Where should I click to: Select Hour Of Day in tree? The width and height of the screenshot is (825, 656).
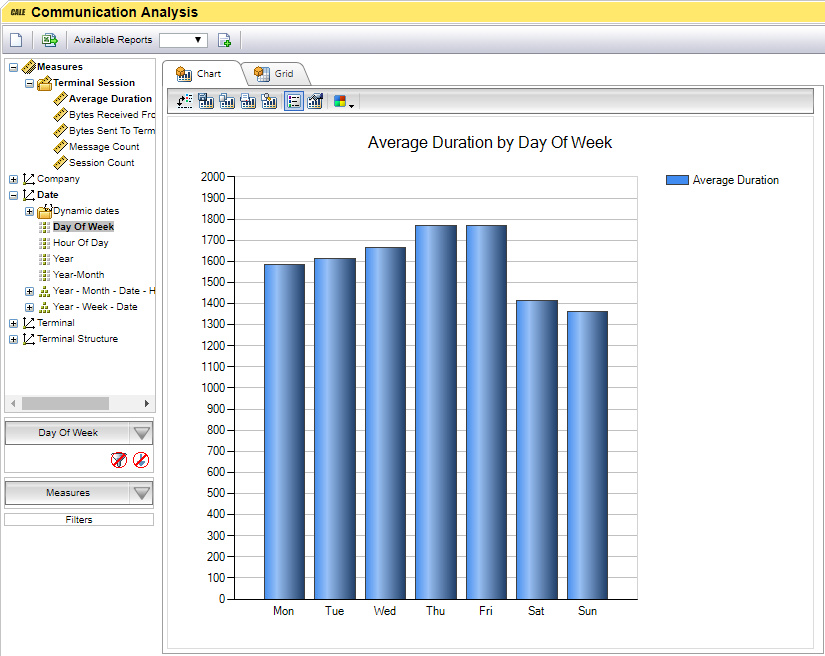[x=81, y=243]
